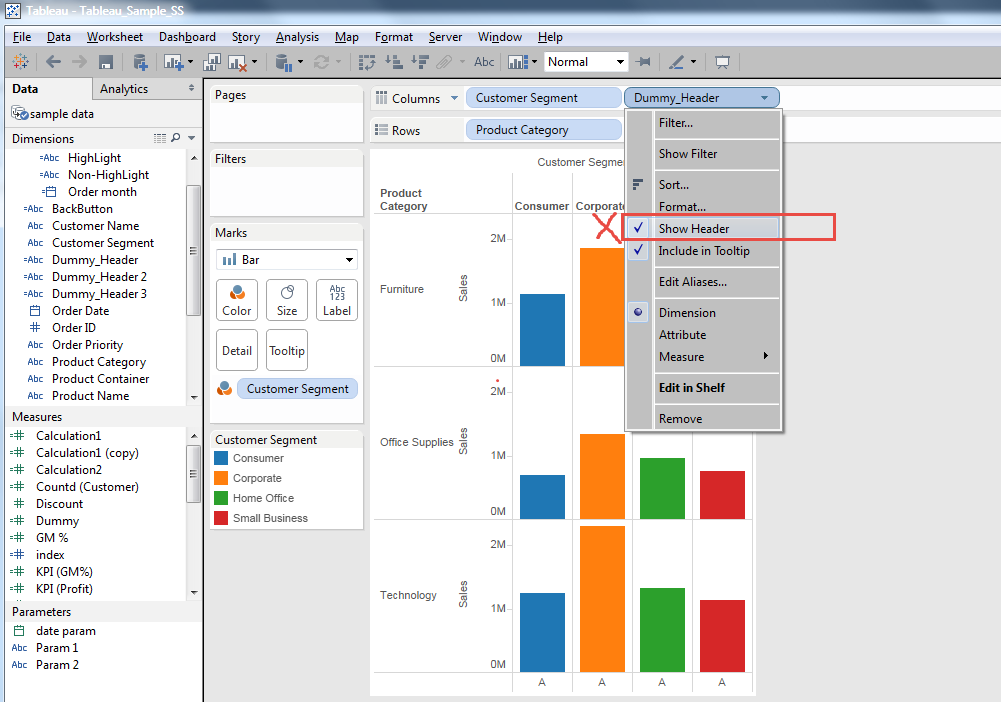
Task: Click the Color button on Marks card
Action: pyautogui.click(x=237, y=300)
